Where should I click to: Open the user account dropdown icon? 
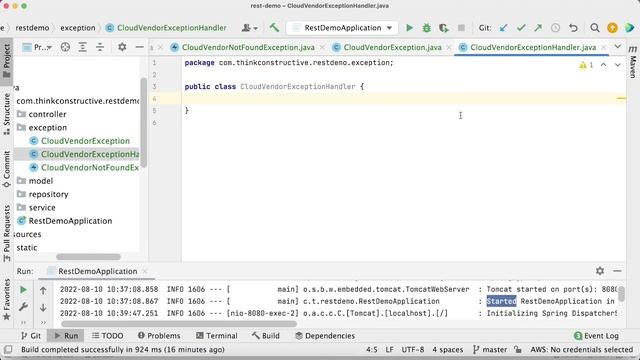pos(249,28)
